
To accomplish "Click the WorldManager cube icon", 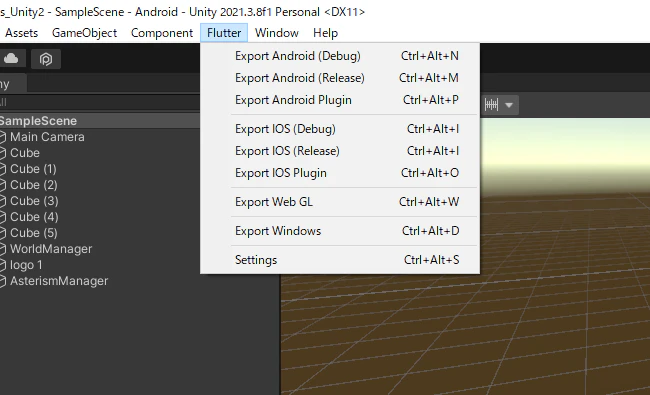I will tap(2, 249).
